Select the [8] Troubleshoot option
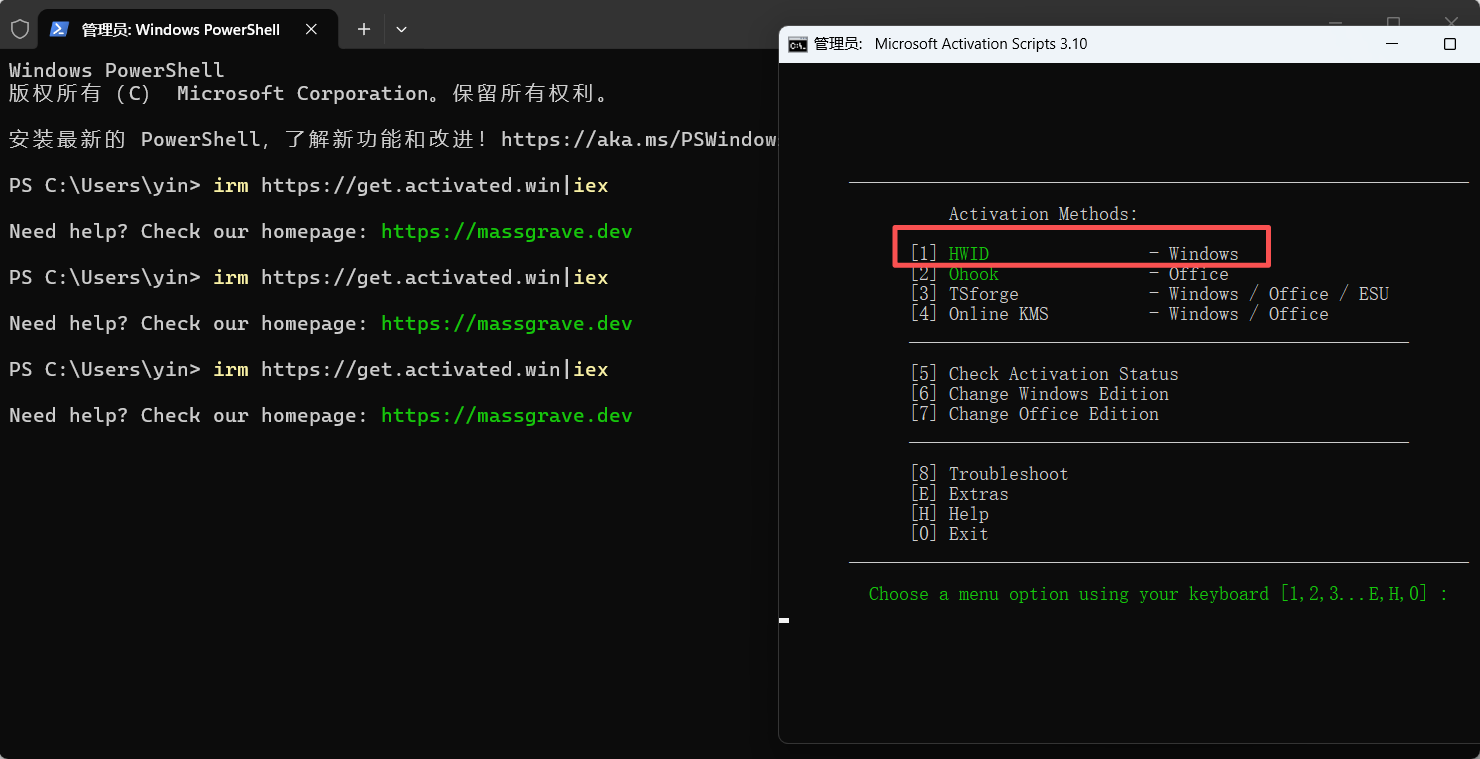Image resolution: width=1480 pixels, height=759 pixels. (x=989, y=474)
